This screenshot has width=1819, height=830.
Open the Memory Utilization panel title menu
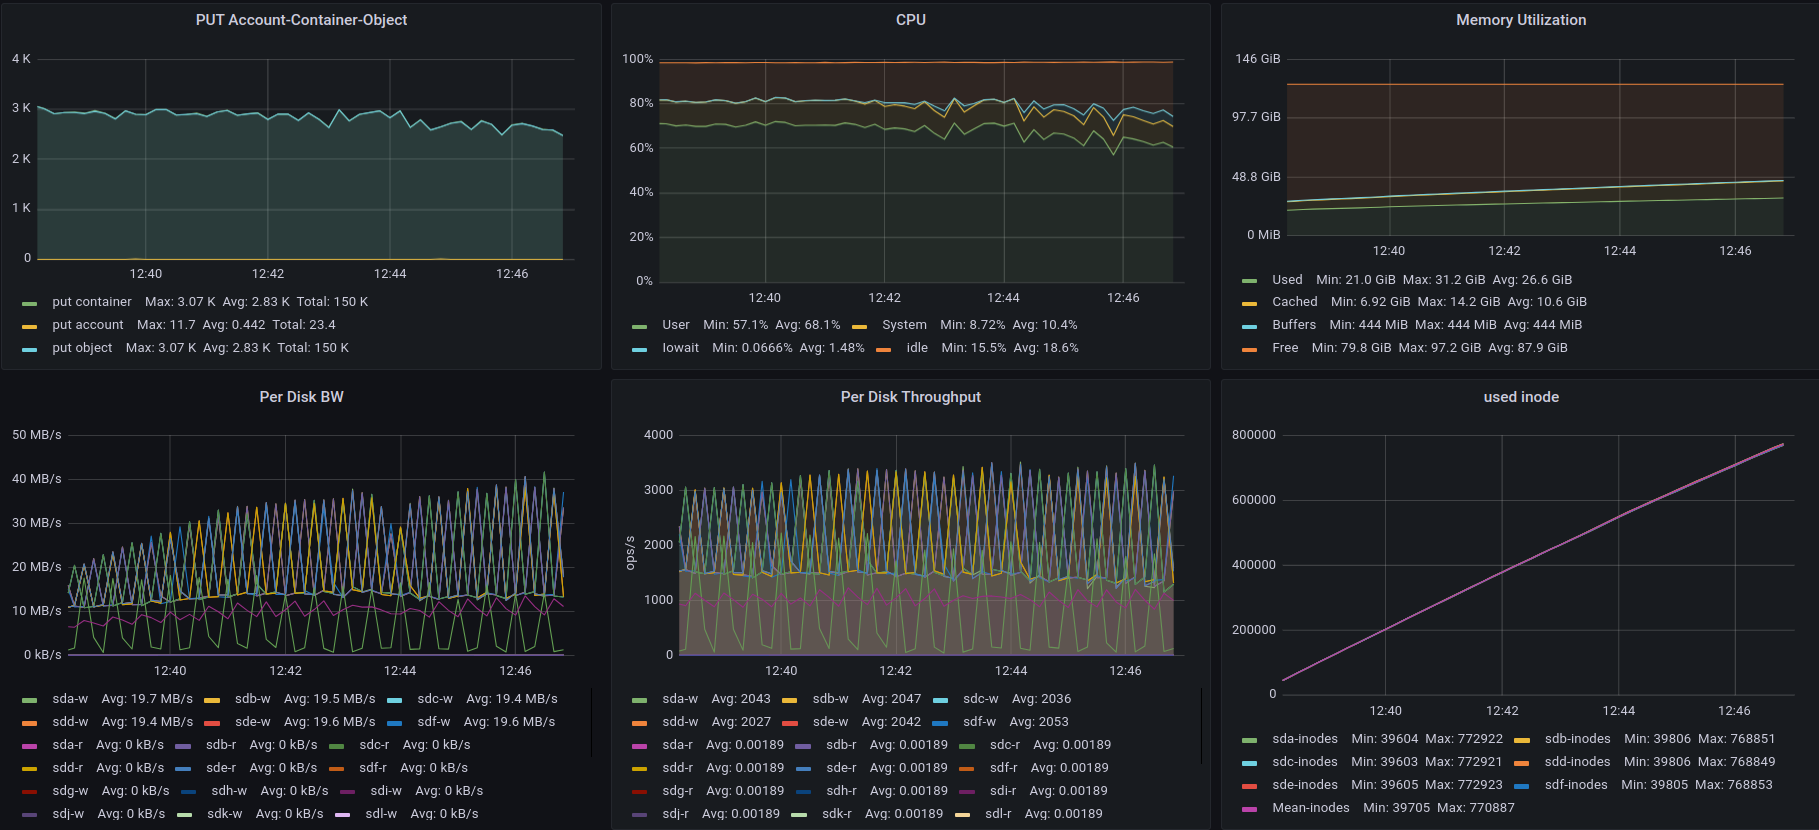point(1520,20)
